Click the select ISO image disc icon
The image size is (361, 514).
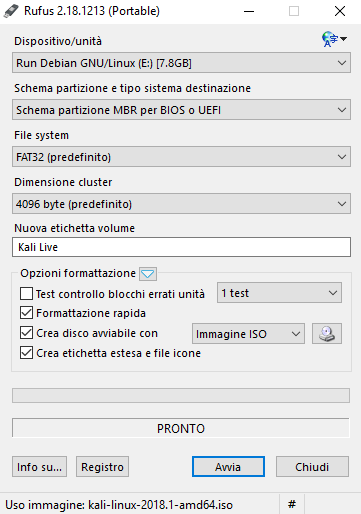pos(327,333)
